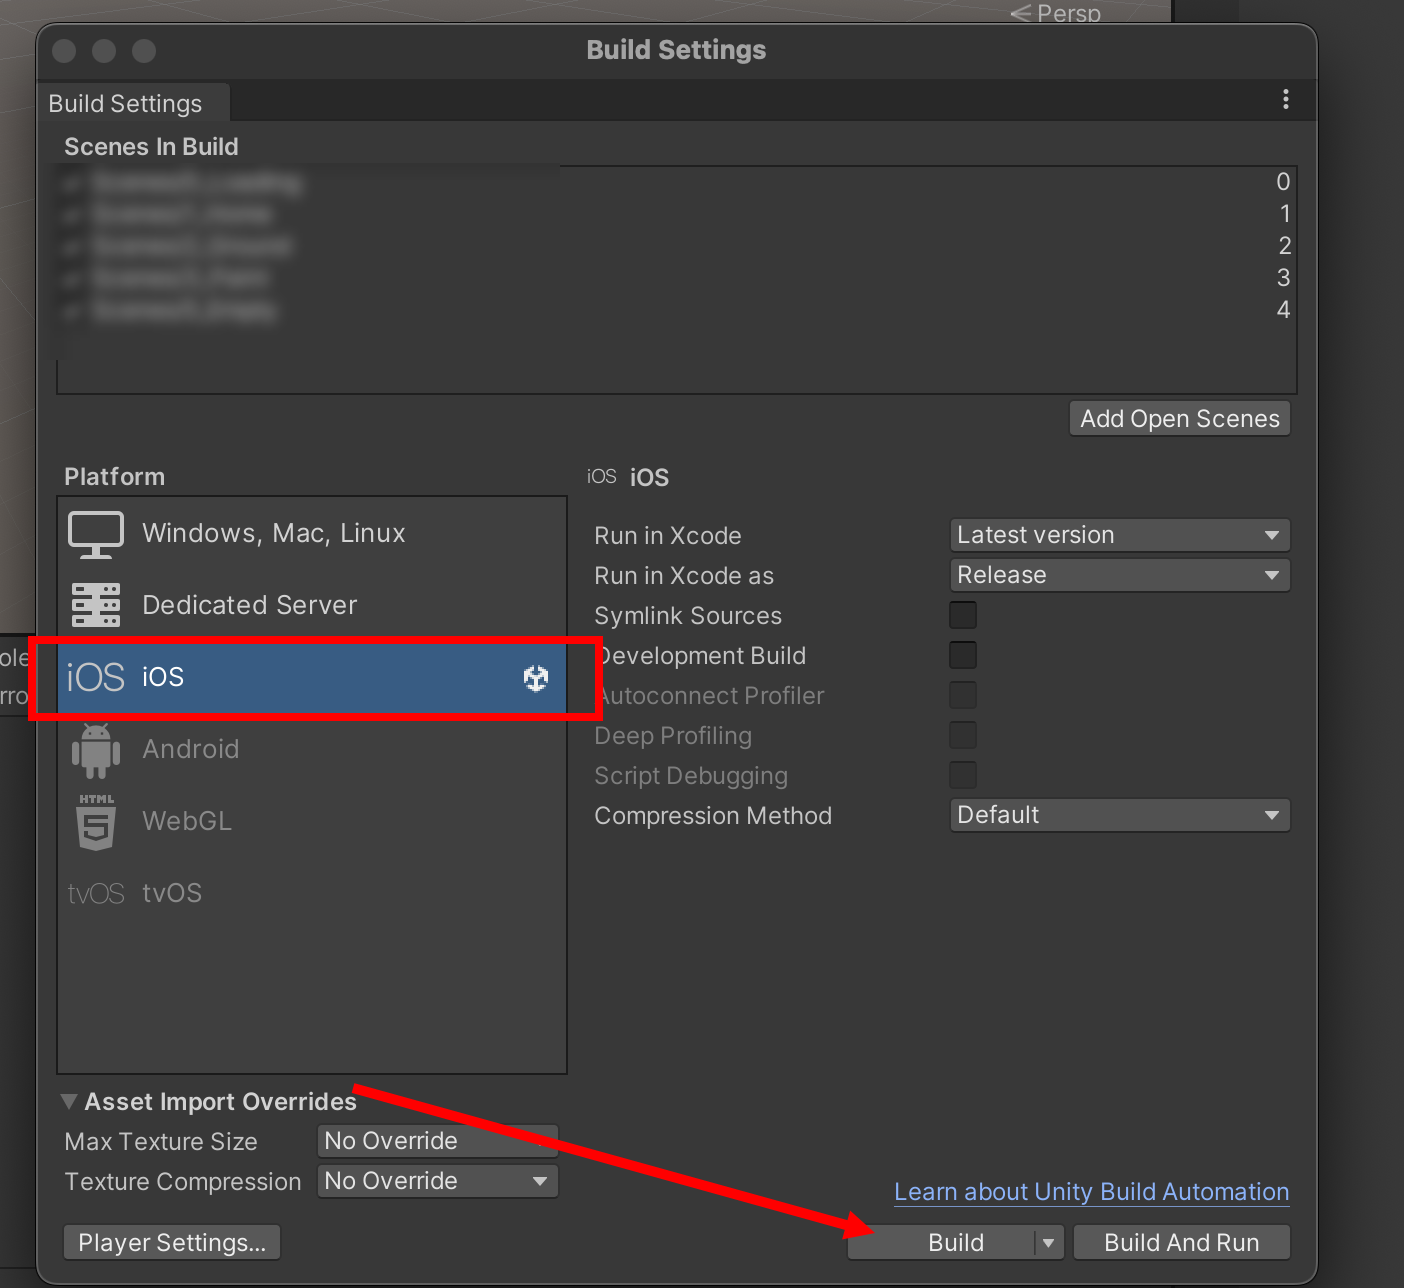Open the Learn about Unity Build Automation link
This screenshot has width=1404, height=1288.
[1091, 1192]
